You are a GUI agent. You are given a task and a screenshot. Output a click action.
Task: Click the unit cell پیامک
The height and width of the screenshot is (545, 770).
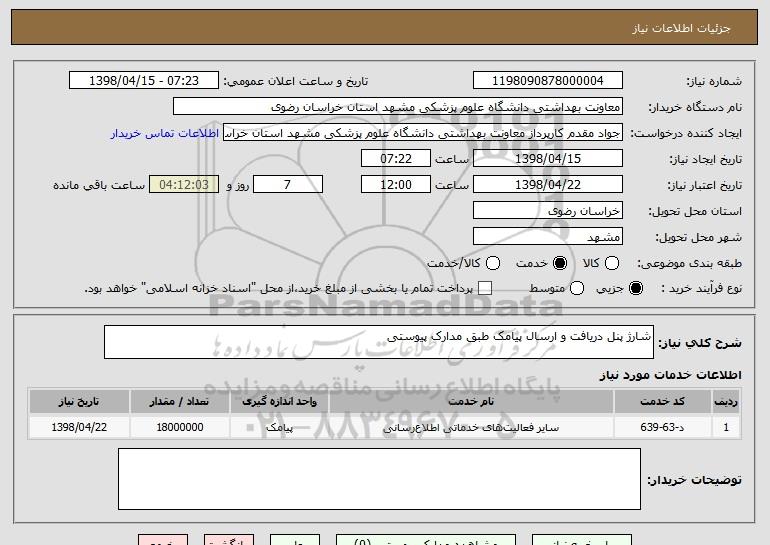(x=279, y=427)
